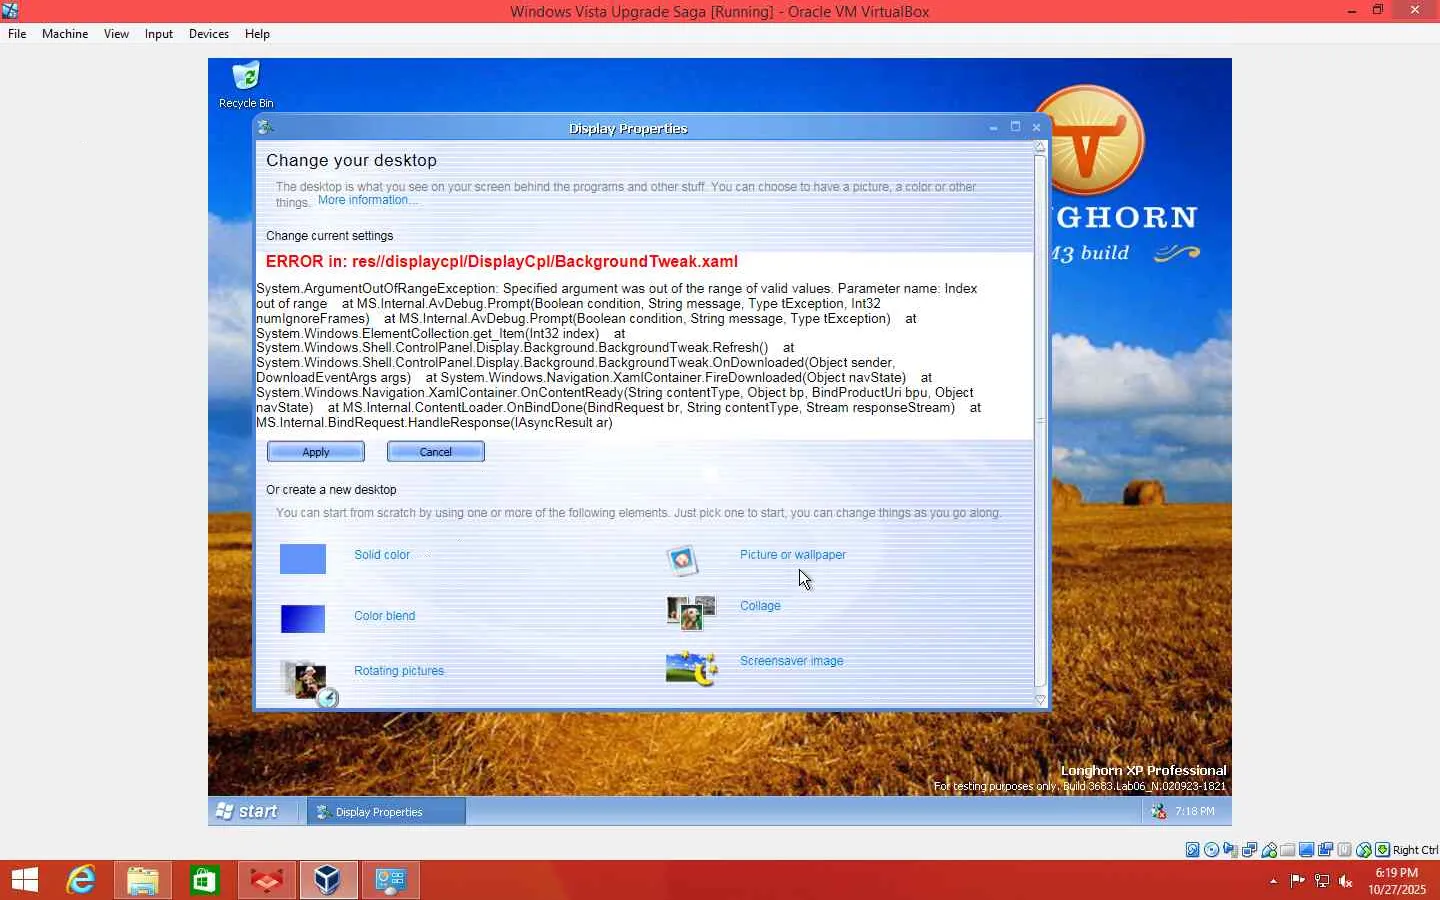This screenshot has height=900, width=1440.
Task: Choose the Collage link
Action: pos(760,606)
